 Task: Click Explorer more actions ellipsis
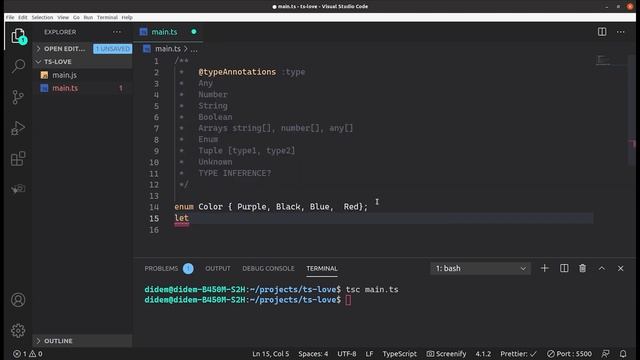click(x=117, y=32)
